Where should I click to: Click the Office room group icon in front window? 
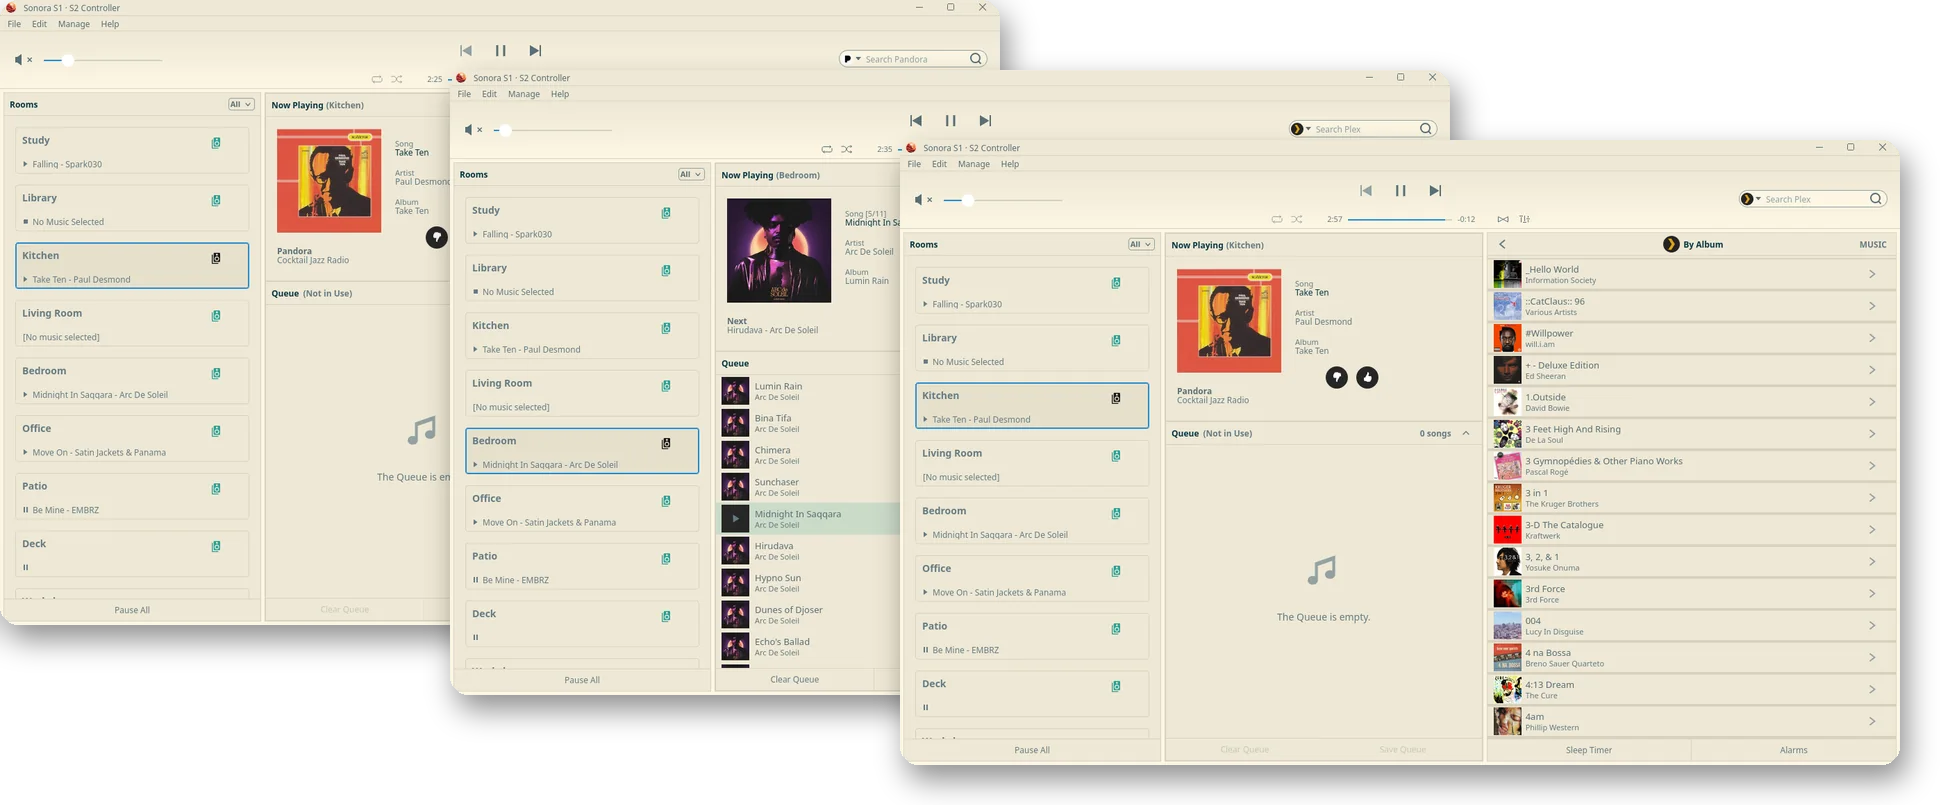pos(1116,571)
